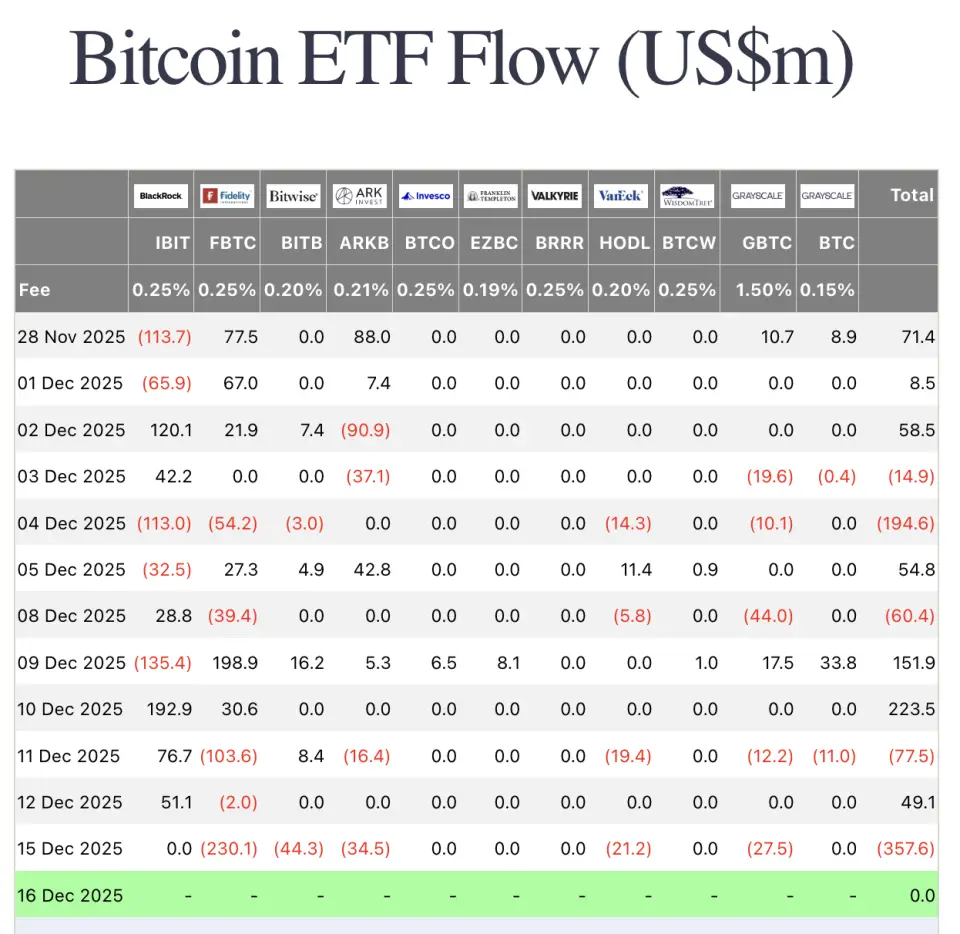
Task: Click the 15 Dec 2025 total (357.6)
Action: (905, 849)
